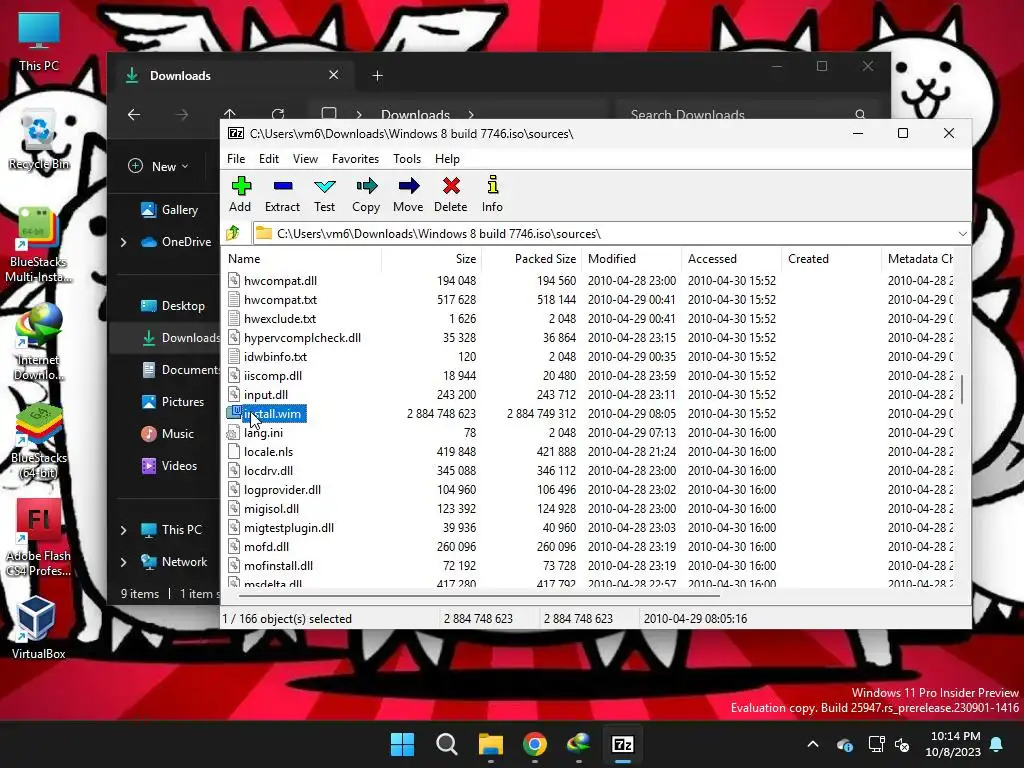1024x768 pixels.
Task: Open the 7-Zip path dropdown arrow
Action: [962, 234]
